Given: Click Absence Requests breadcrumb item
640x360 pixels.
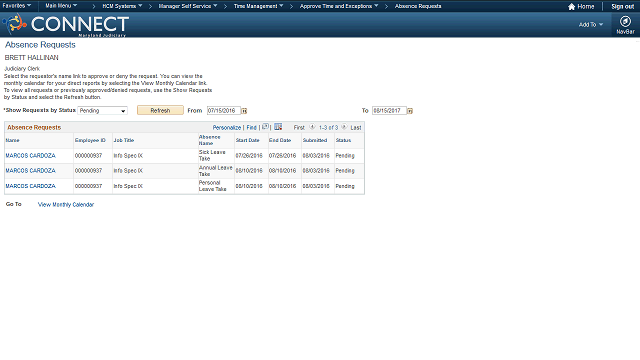Looking at the screenshot, I should point(418,6).
